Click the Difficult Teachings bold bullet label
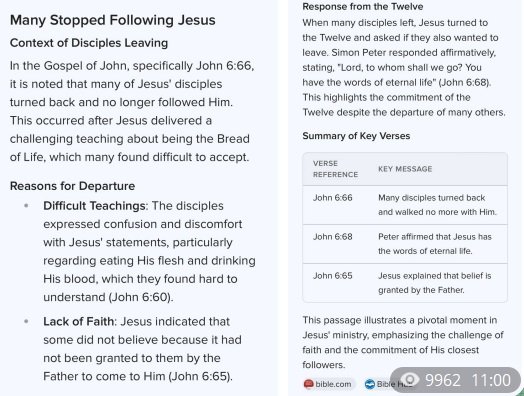The width and height of the screenshot is (524, 396). pos(95,206)
